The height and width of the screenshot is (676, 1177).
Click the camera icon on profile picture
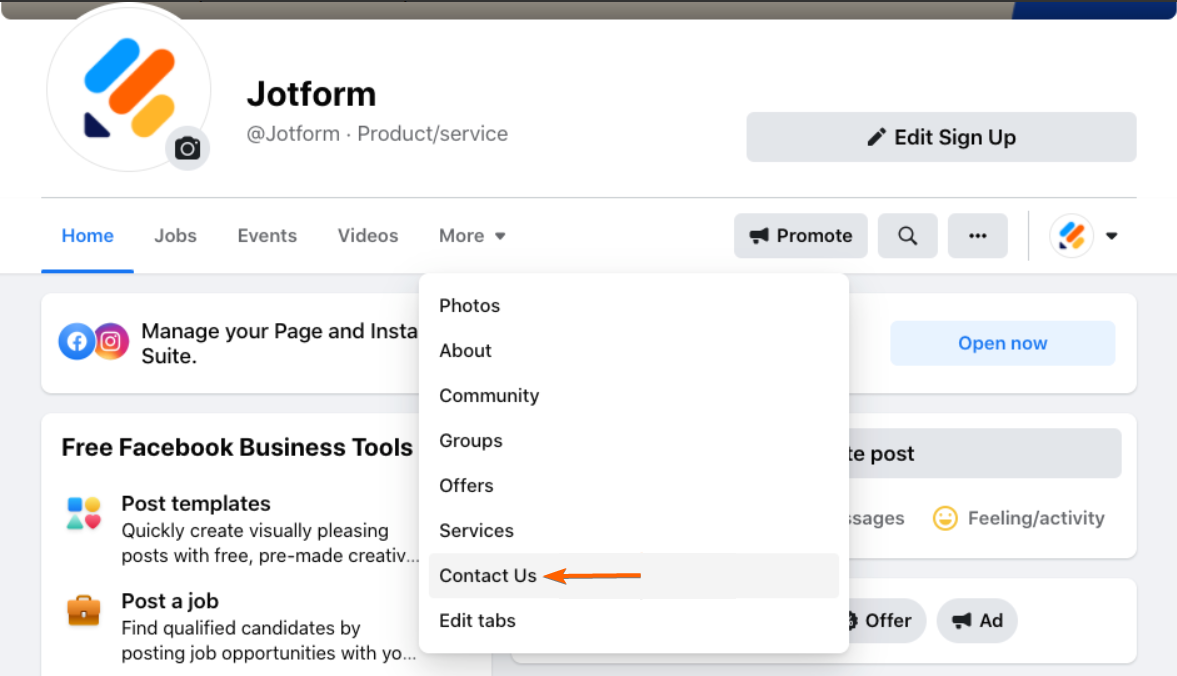(187, 149)
